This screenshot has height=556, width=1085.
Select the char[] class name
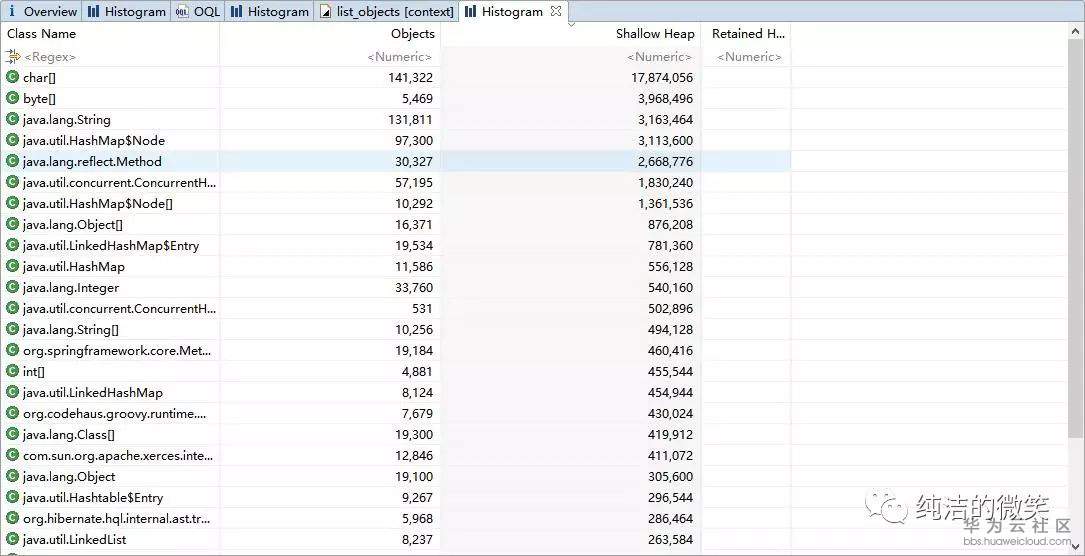tap(39, 77)
